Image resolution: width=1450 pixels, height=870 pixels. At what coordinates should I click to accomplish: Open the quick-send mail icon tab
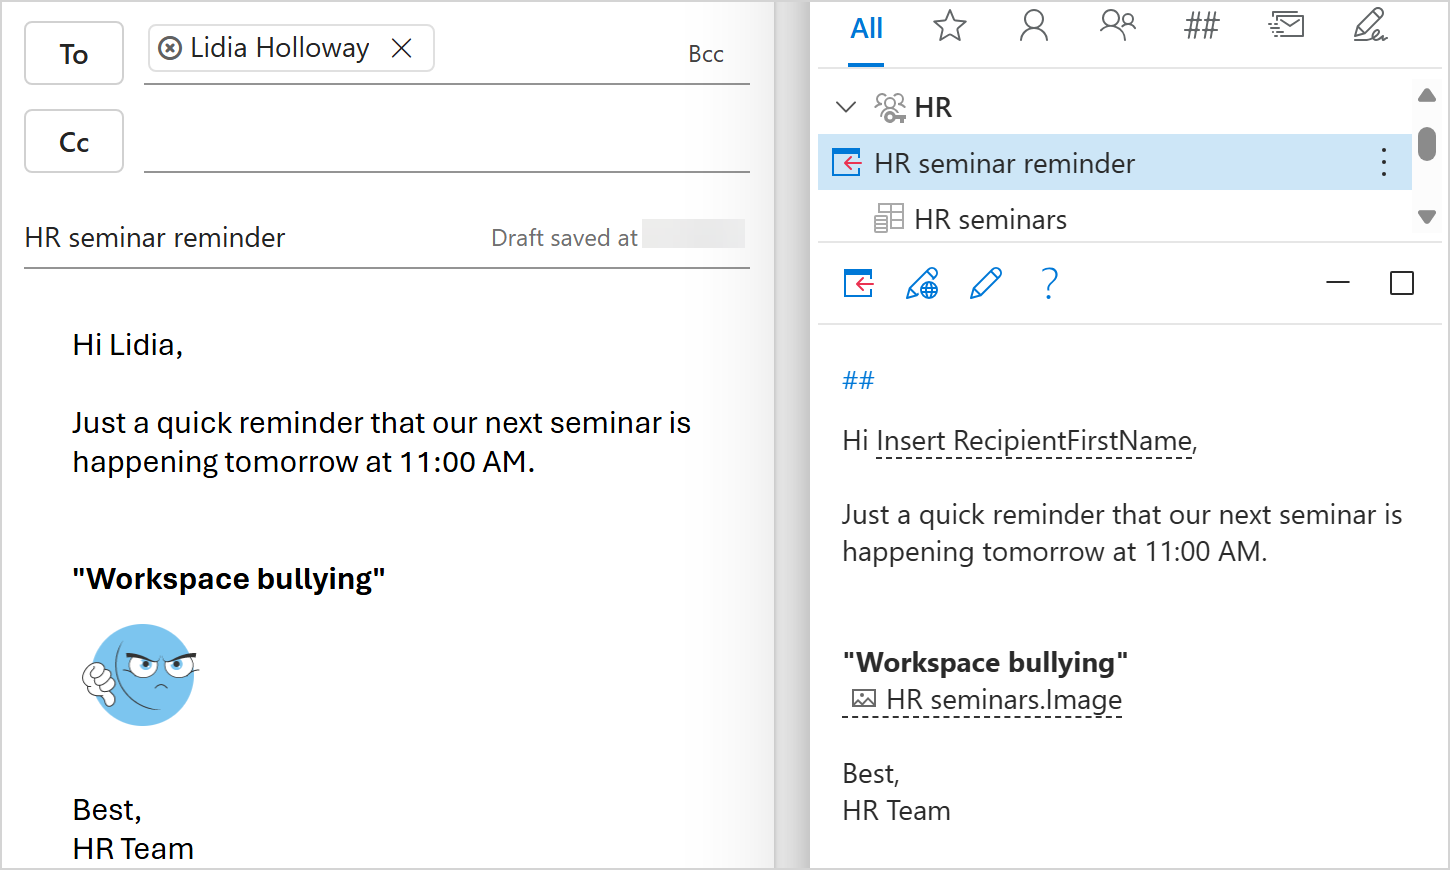(1286, 27)
